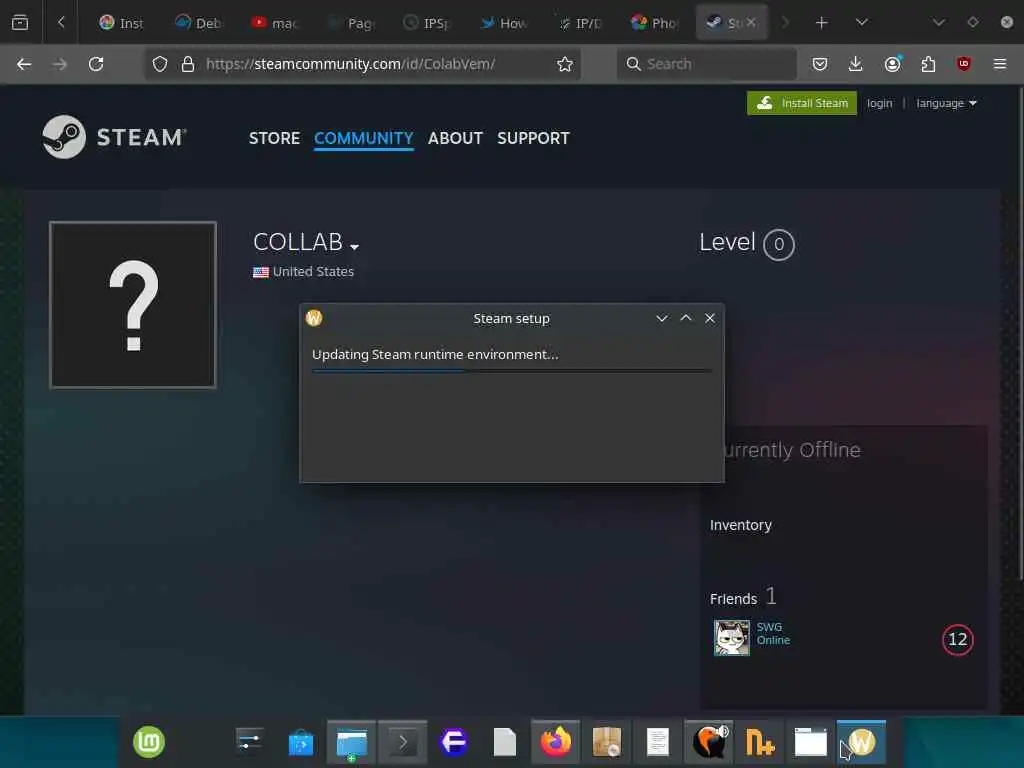Open the Inventory link
Screen dimensions: 1024x768
click(x=741, y=525)
